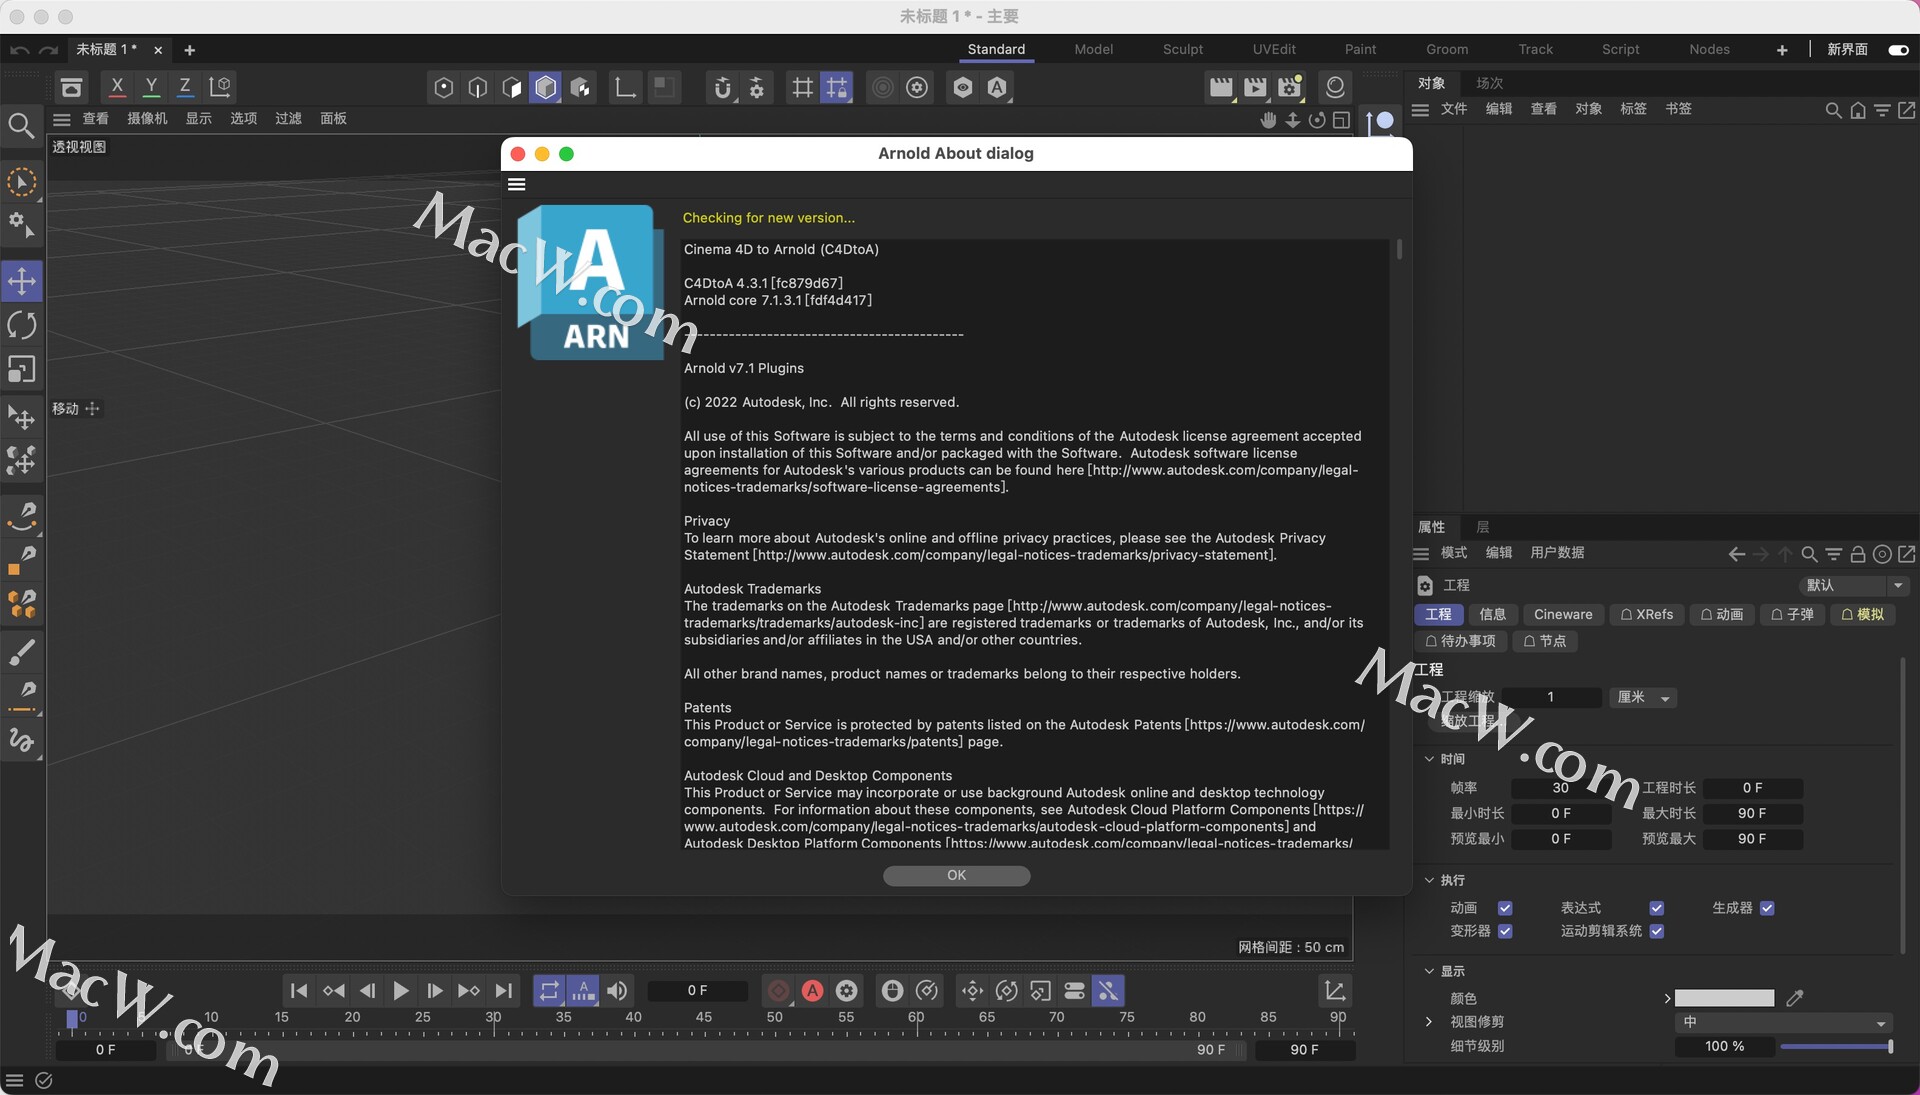Select the Rotate tool in left toolbar
1920x1095 pixels.
pos(22,325)
